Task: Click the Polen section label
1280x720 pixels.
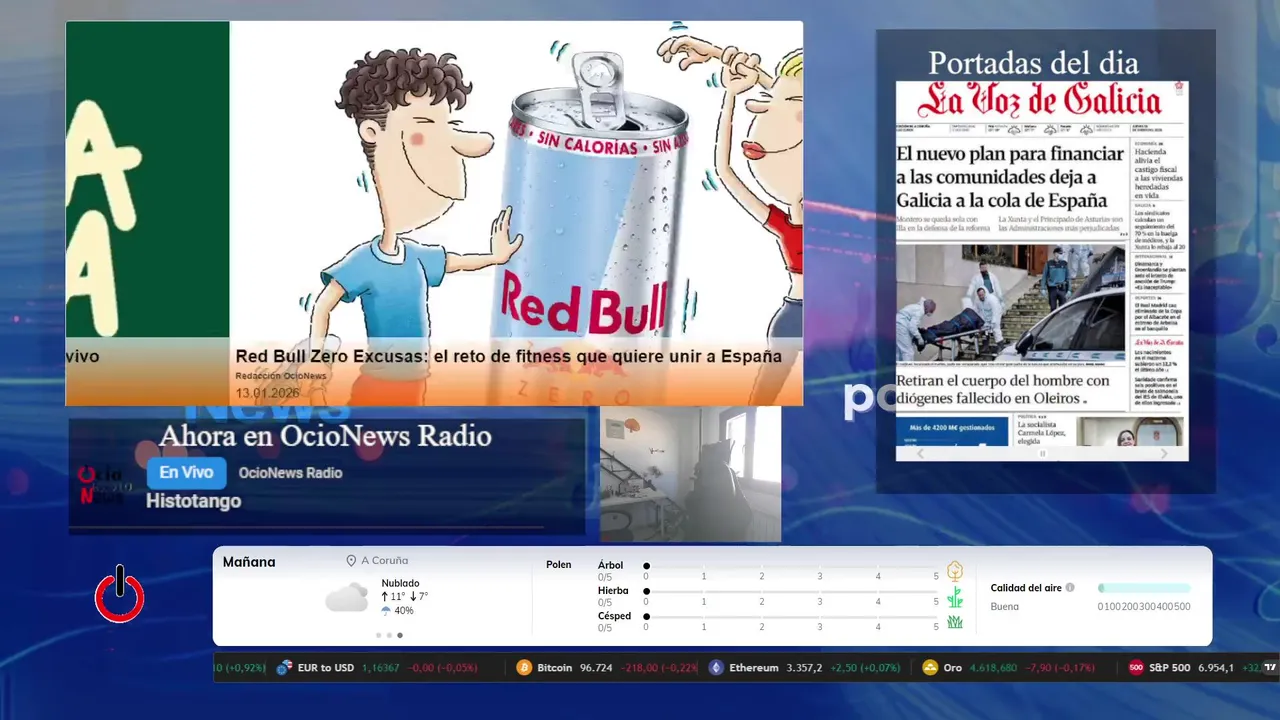Action: click(x=559, y=565)
